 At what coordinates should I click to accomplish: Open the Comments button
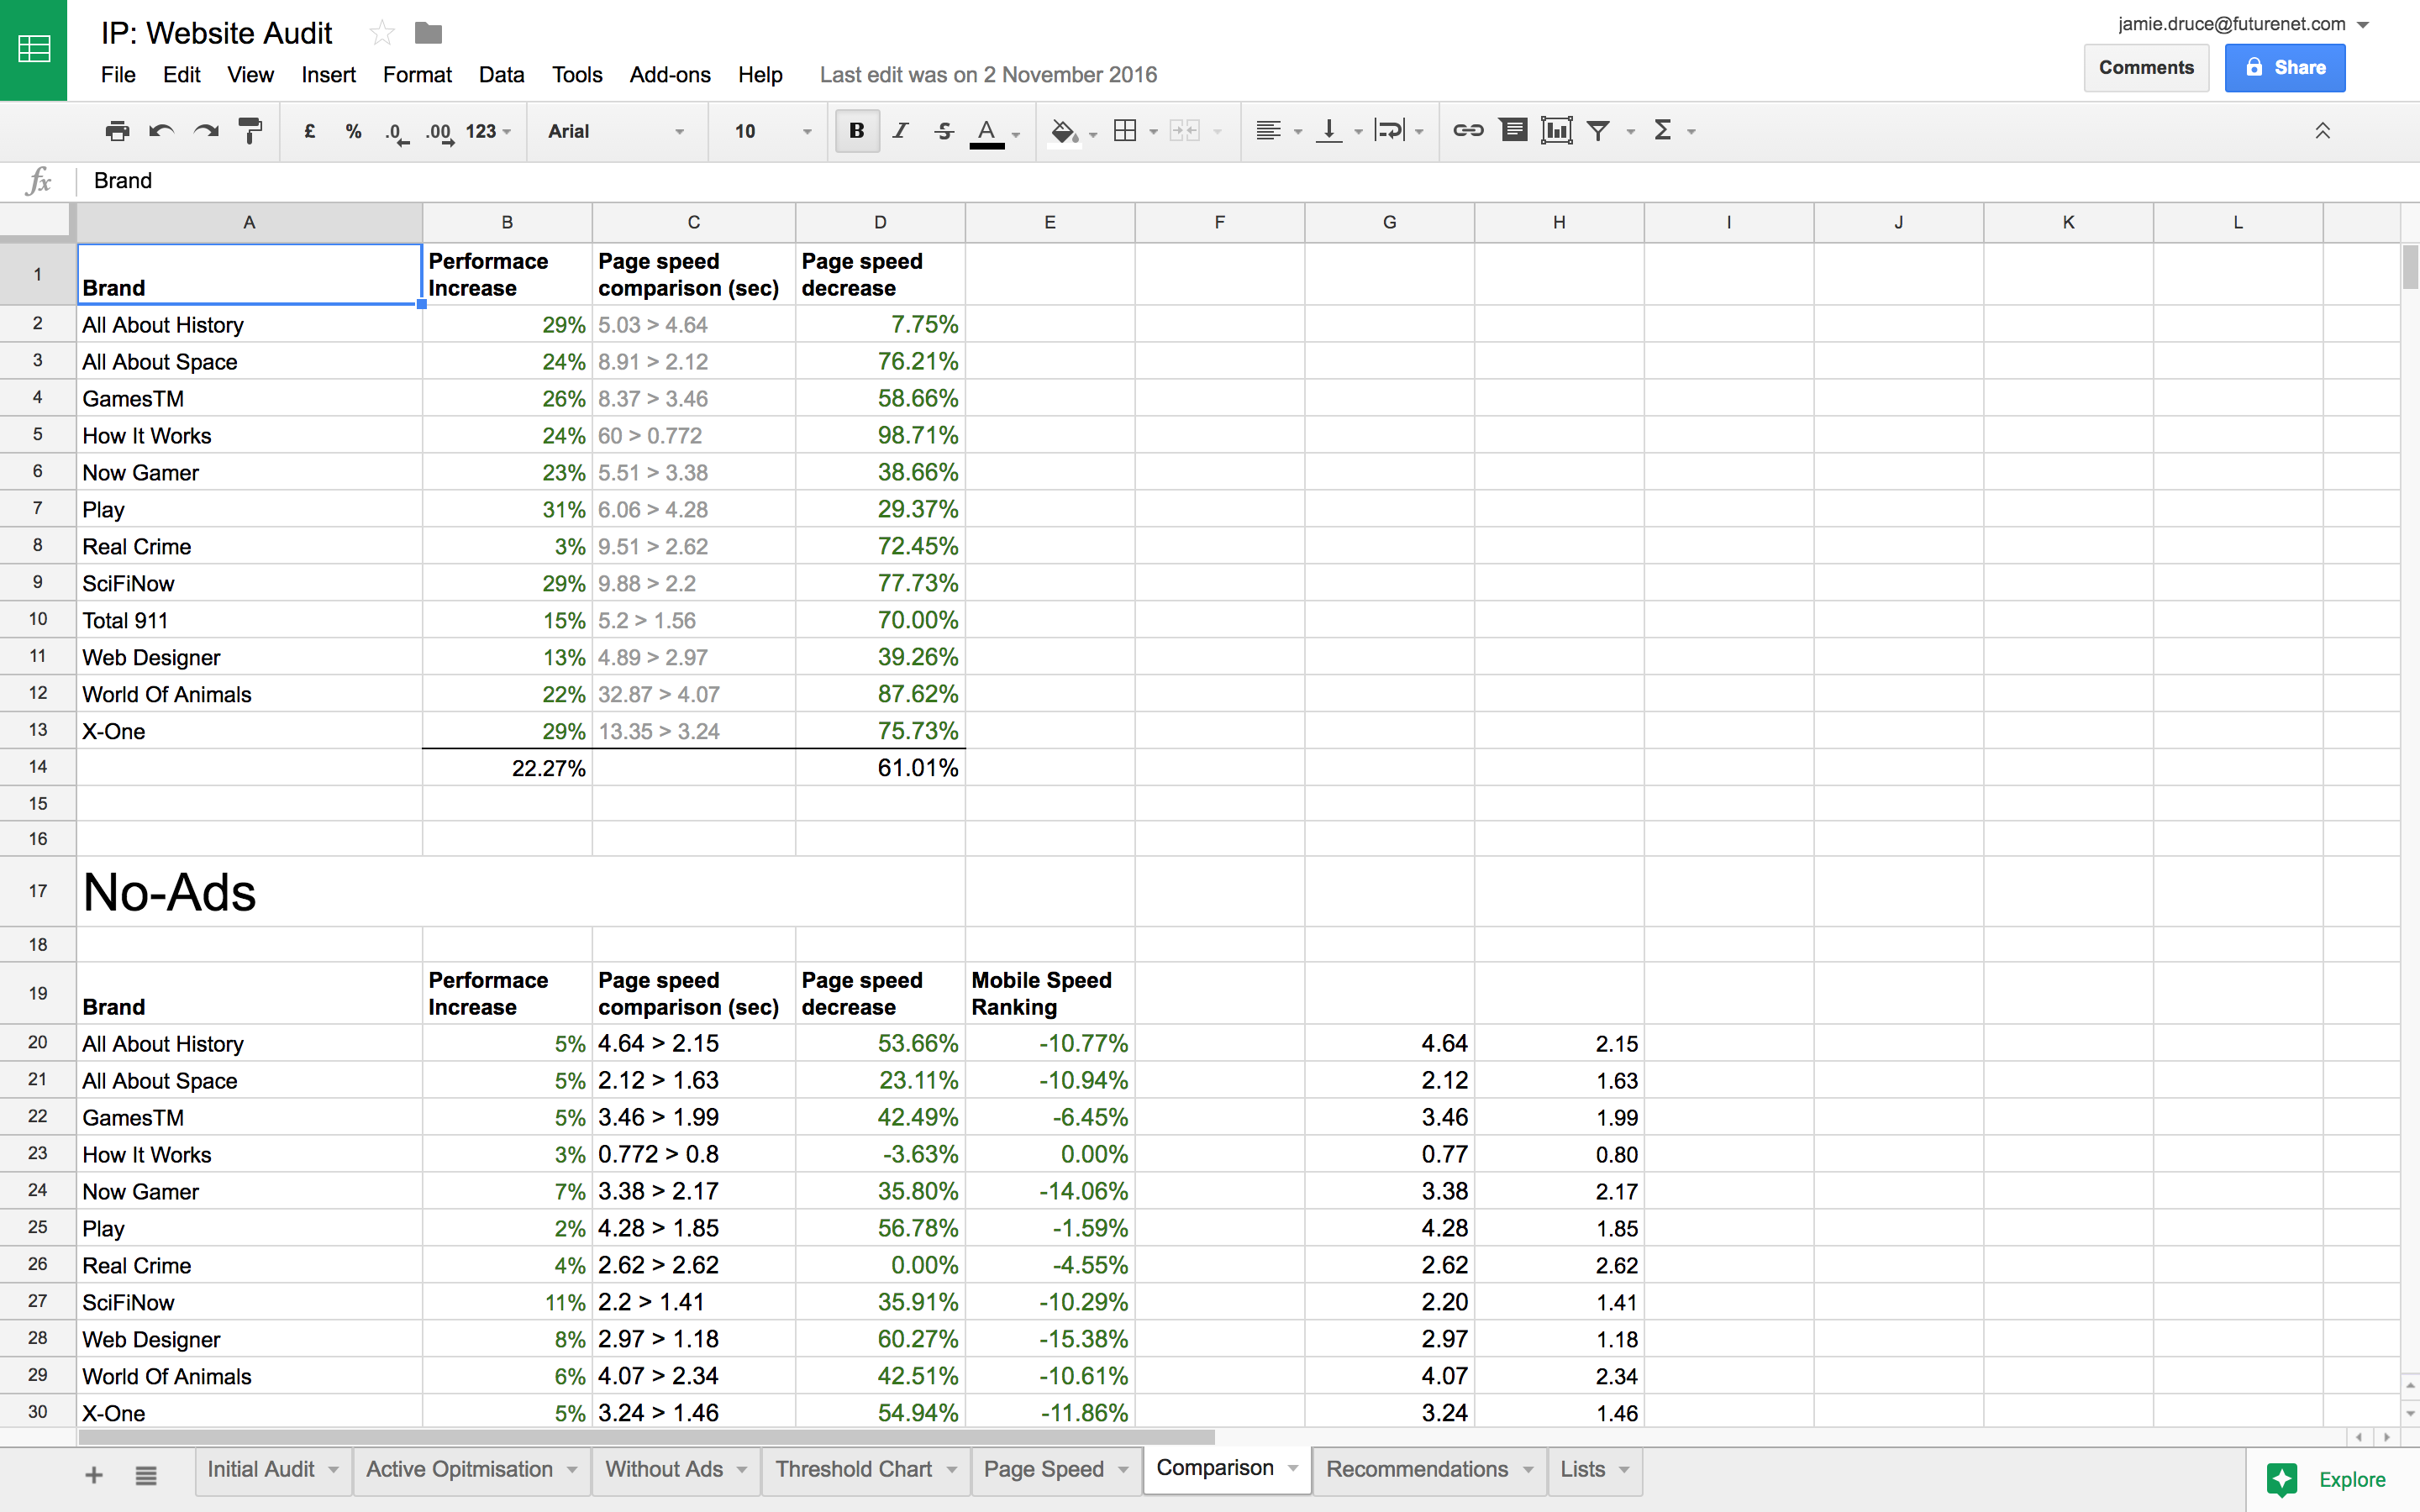tap(2146, 68)
